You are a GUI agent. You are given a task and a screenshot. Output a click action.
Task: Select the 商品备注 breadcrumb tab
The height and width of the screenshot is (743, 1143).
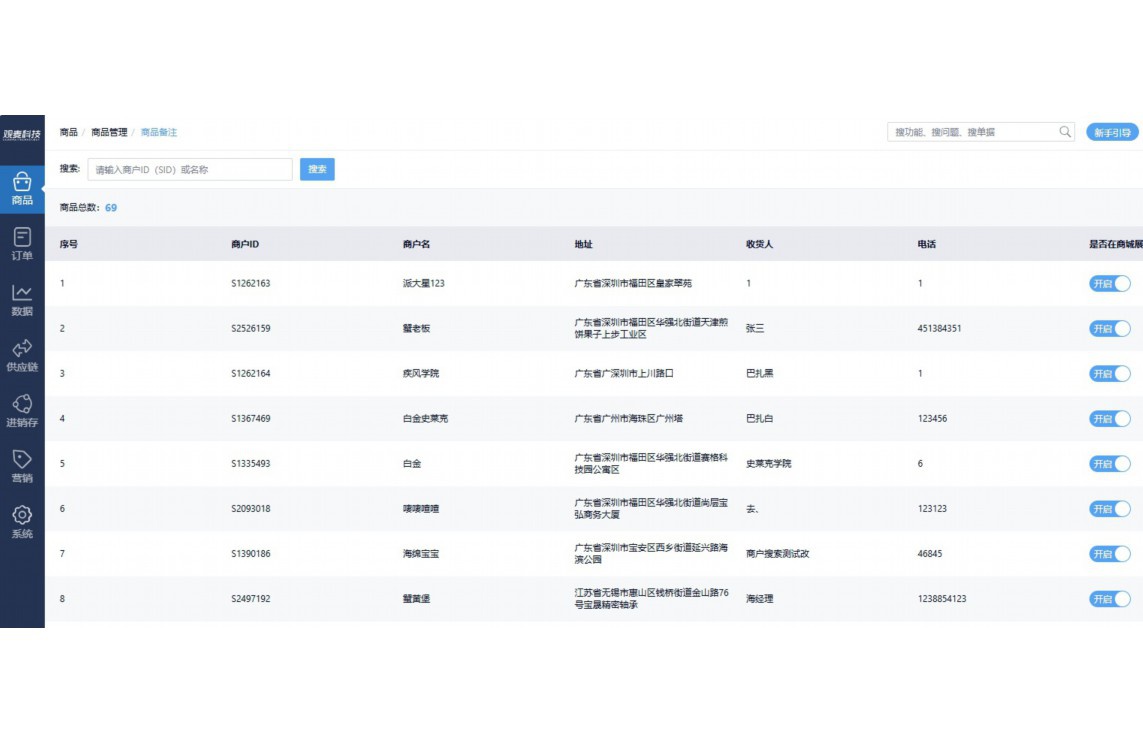tap(160, 131)
